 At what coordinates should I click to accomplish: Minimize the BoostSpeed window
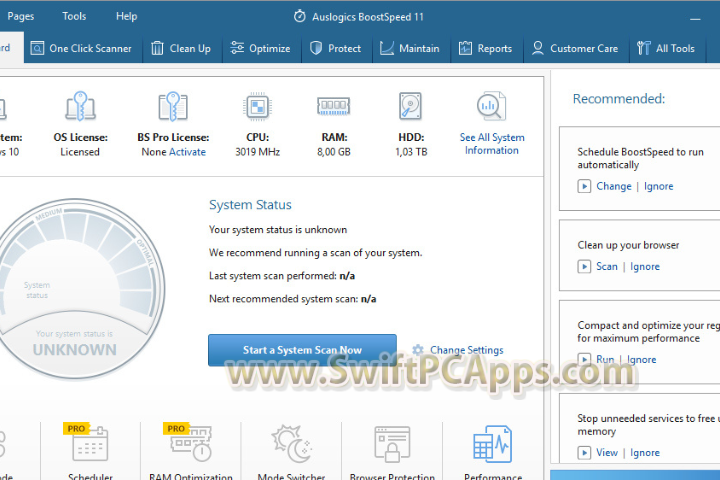pos(695,18)
